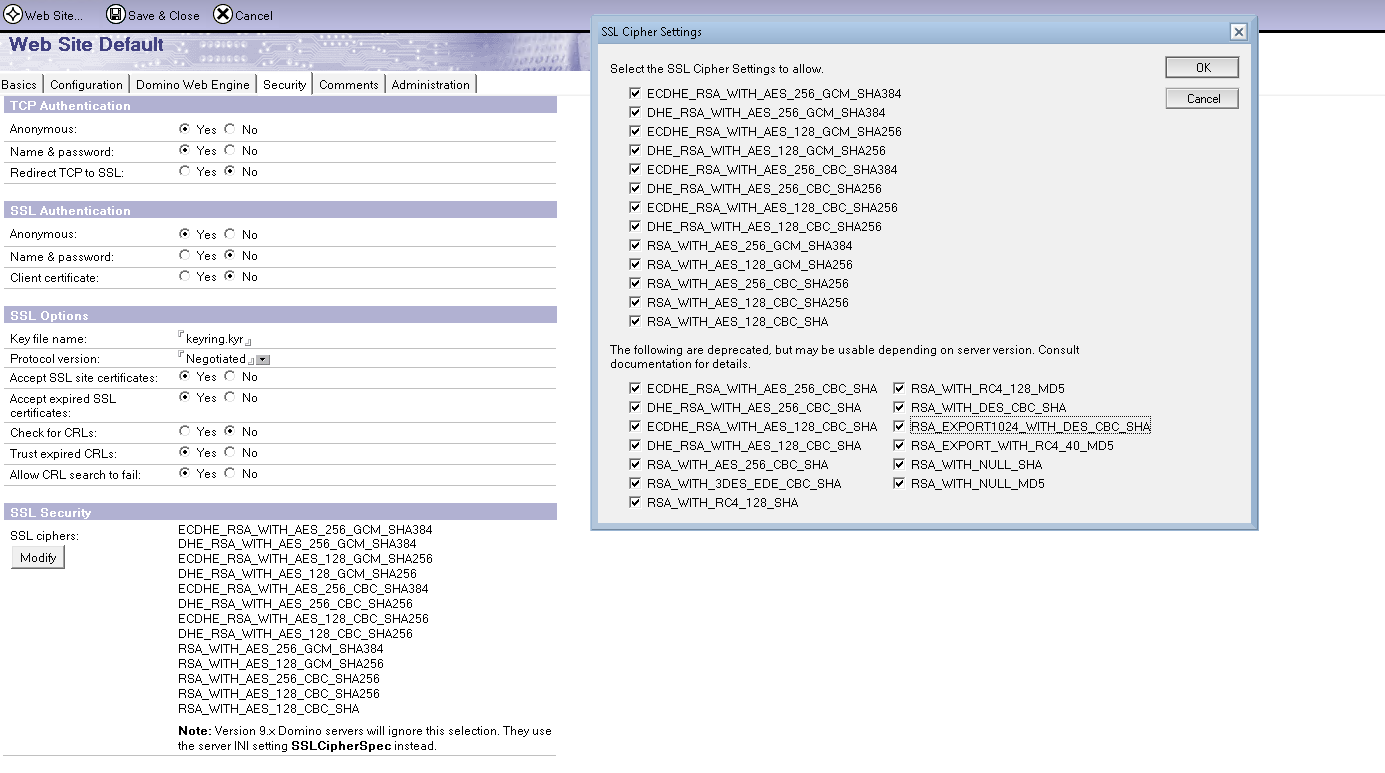Click Cancel button in cipher dialog

1202,99
